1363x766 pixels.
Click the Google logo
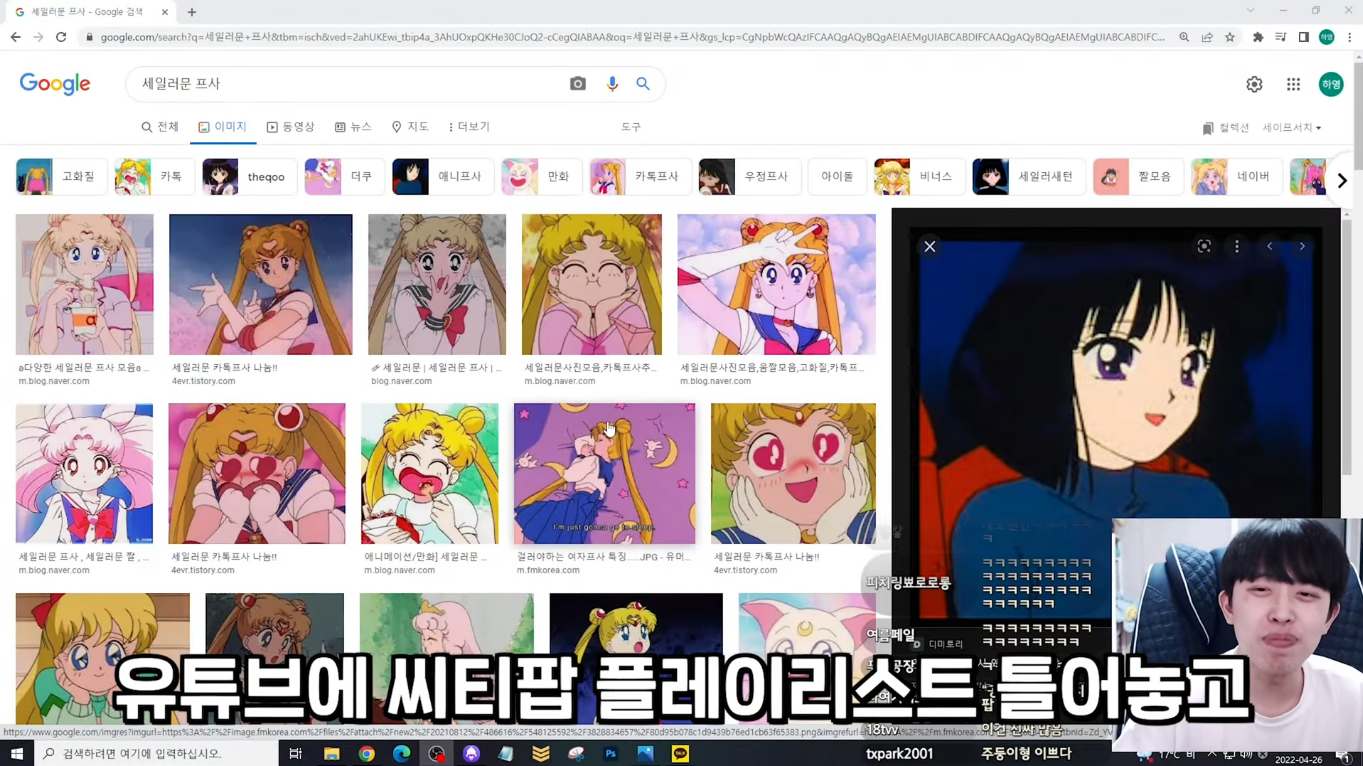click(x=55, y=85)
